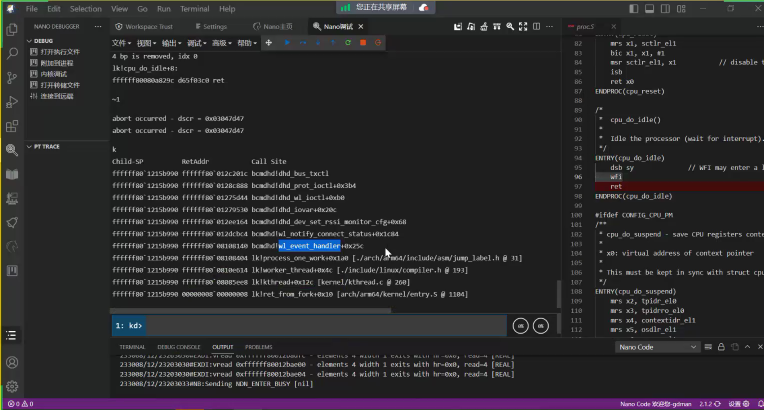Toggle bottom panel layout icon
Viewport: 764px width, 410px height.
tap(649, 9)
